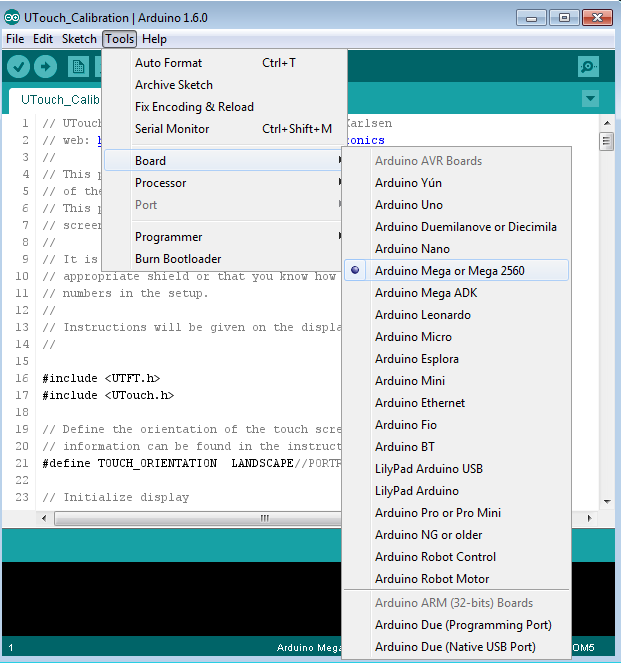Choose Arduino NG or older
The height and width of the screenshot is (663, 621).
coord(457,534)
